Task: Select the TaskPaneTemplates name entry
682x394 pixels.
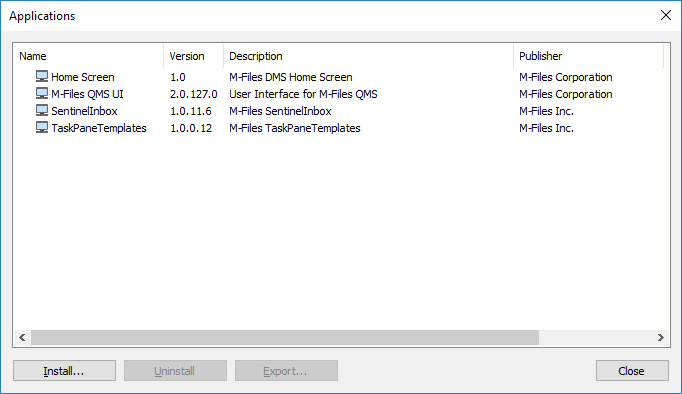Action: [99, 128]
